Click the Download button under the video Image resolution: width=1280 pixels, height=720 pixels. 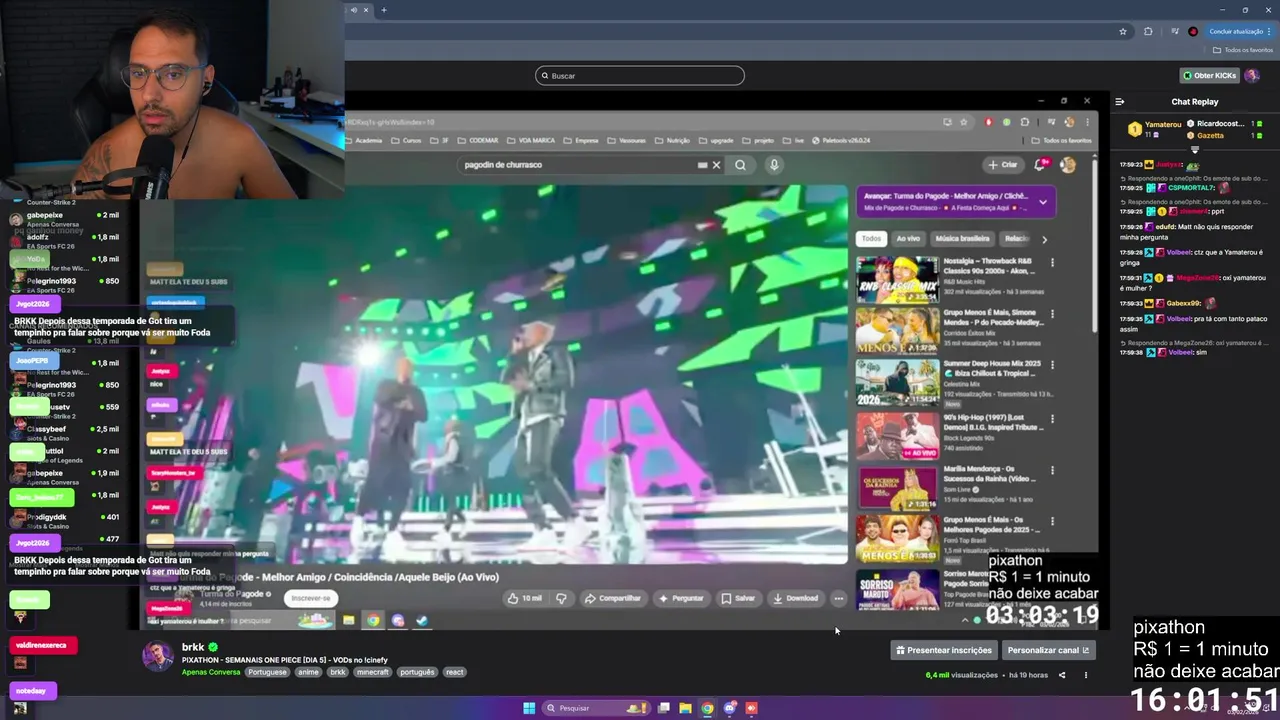[796, 598]
